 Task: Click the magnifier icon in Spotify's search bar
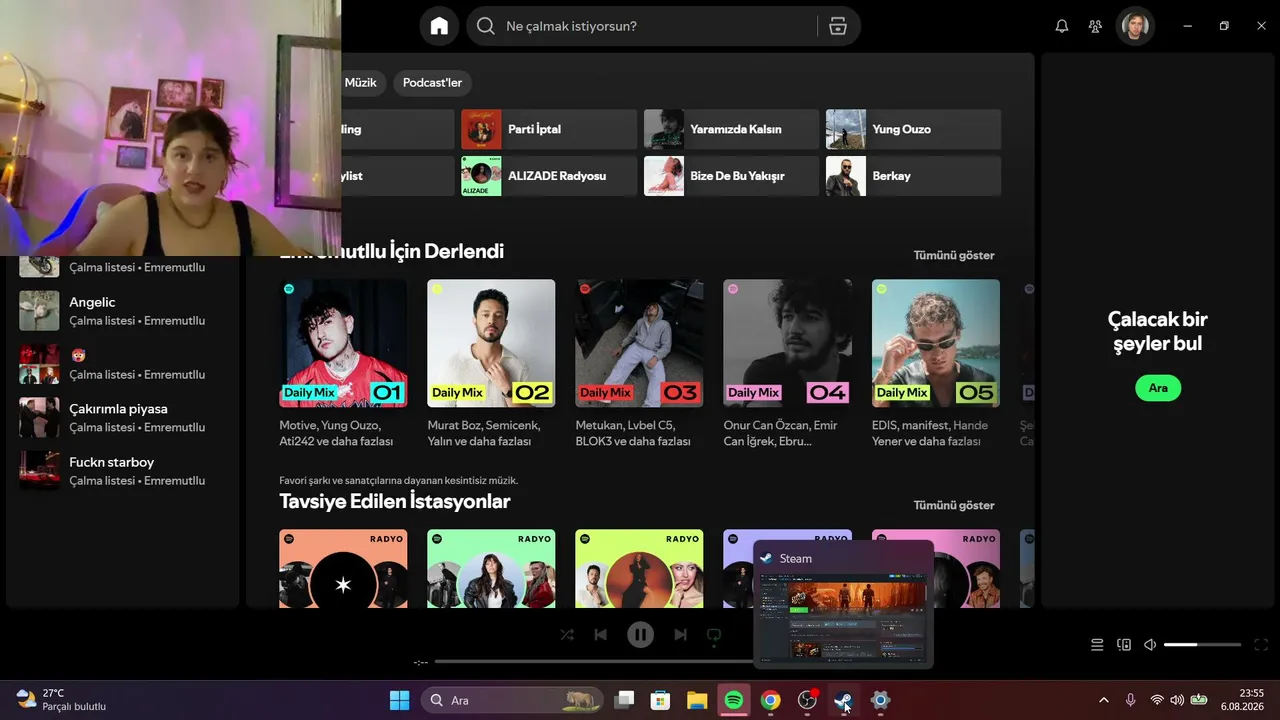[486, 26]
